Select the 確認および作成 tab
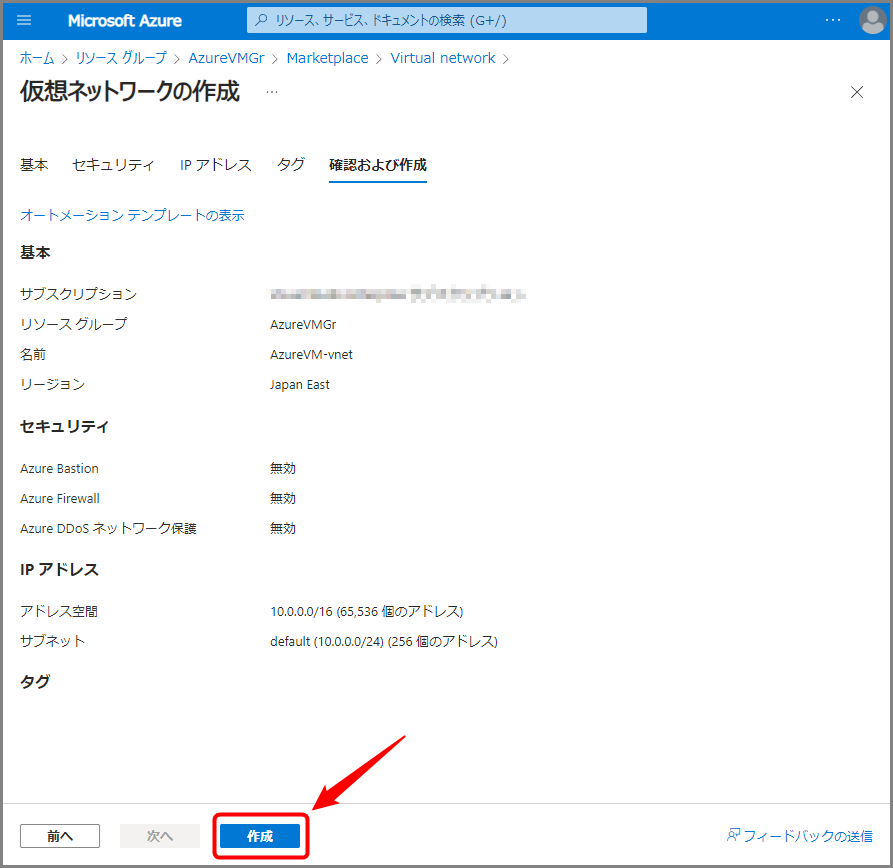The image size is (893, 868). (x=378, y=165)
